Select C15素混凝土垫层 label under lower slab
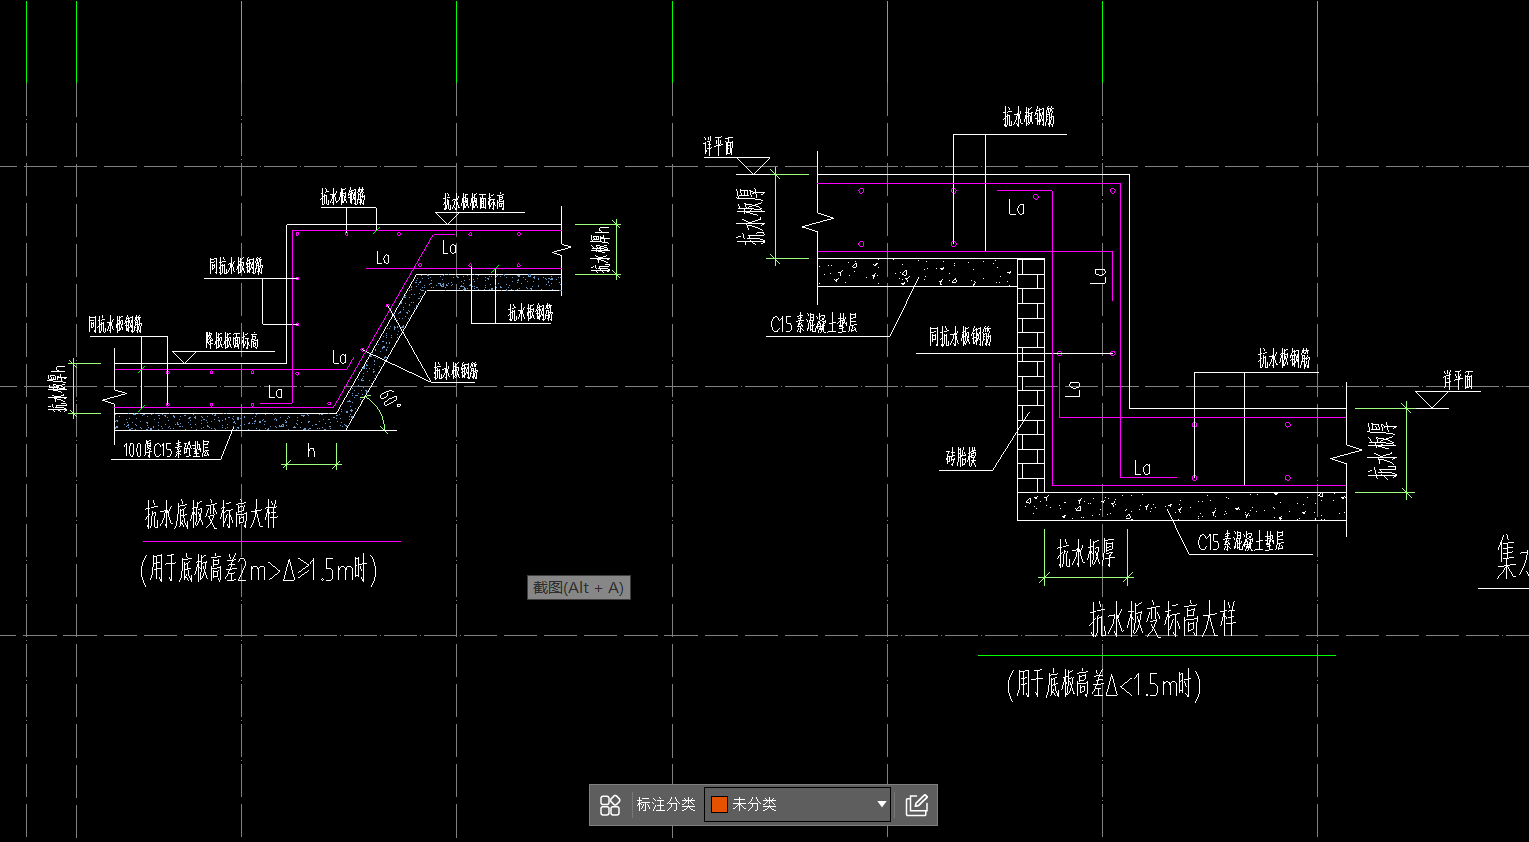 (1241, 542)
